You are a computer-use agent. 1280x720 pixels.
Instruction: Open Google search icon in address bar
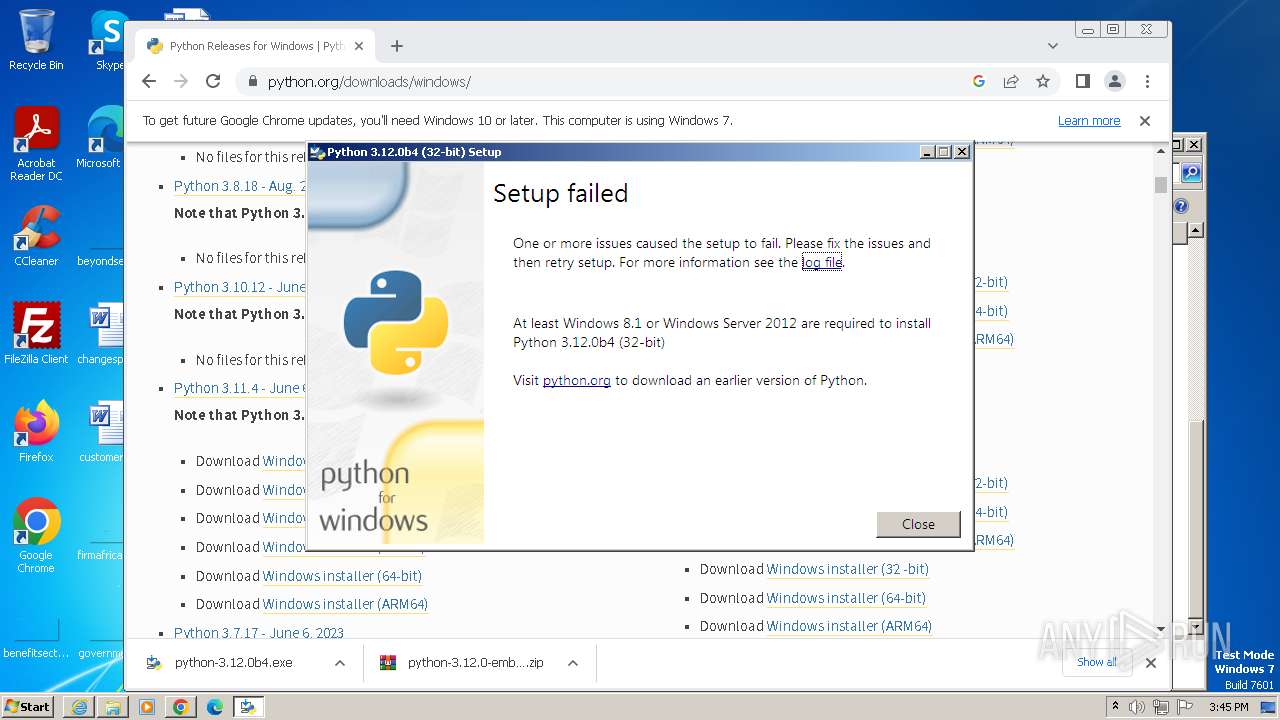(x=979, y=81)
